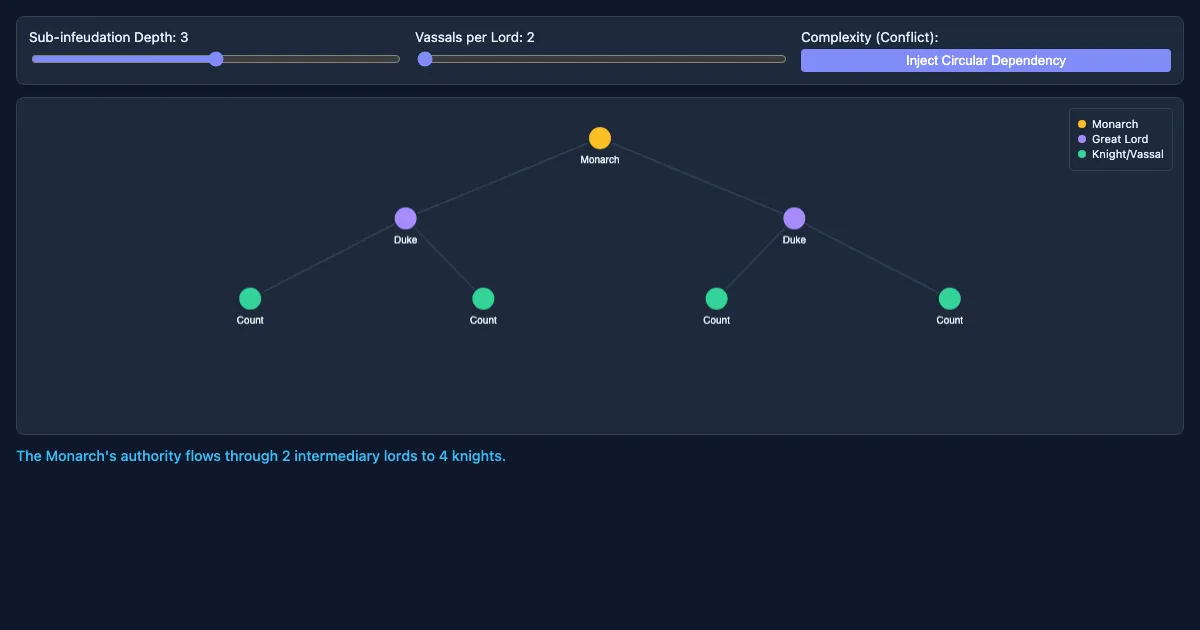Click the third Count node from the left
This screenshot has height=630, width=1200.
tap(716, 298)
